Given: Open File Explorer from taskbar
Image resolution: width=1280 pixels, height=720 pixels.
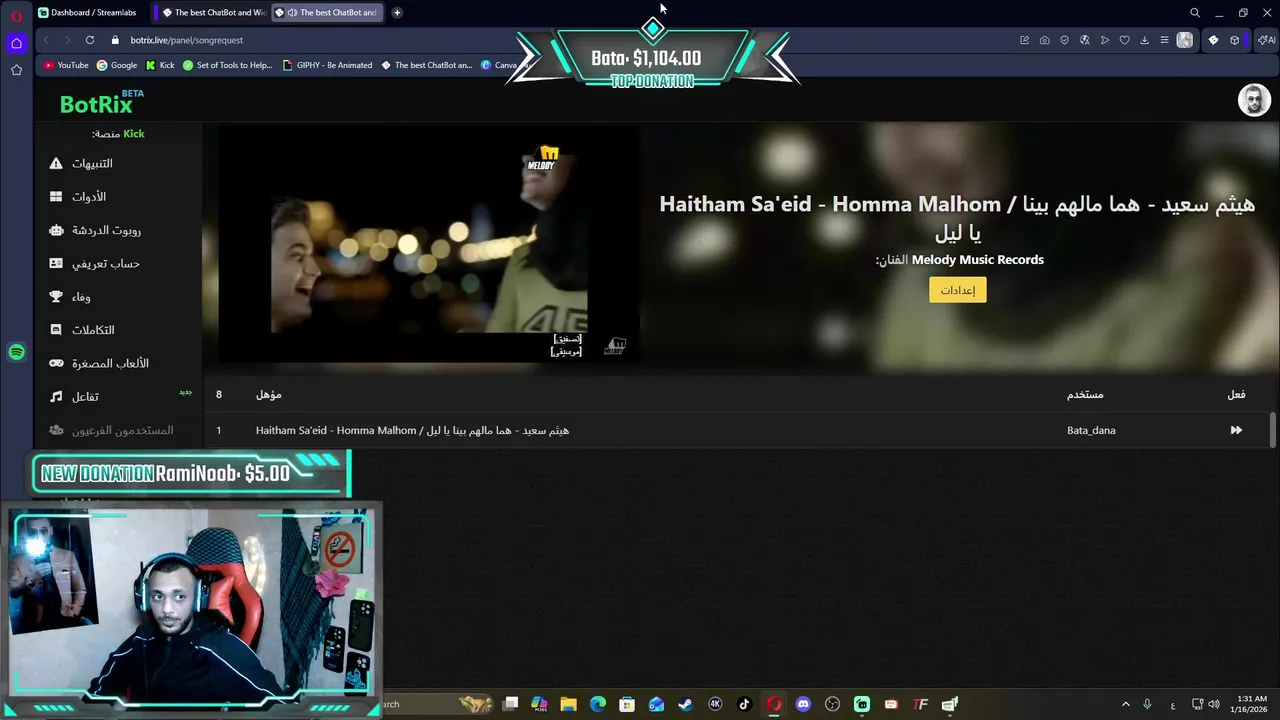Looking at the screenshot, I should (x=568, y=704).
